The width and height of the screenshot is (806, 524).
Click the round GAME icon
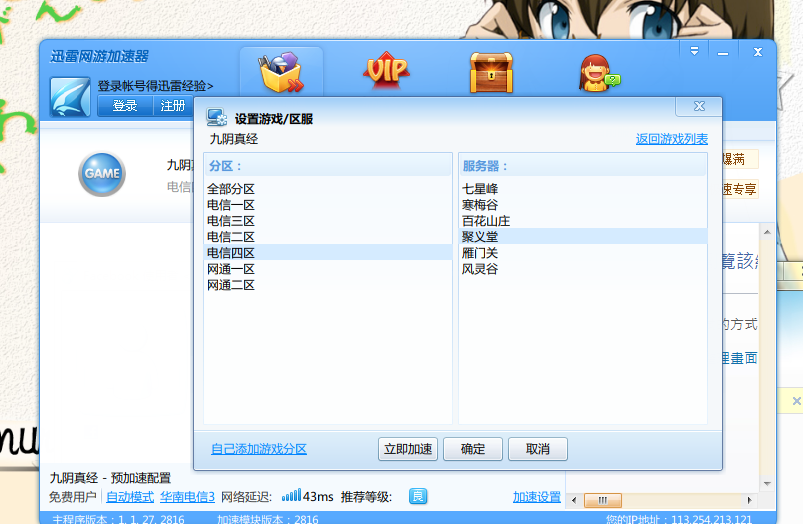coord(102,174)
